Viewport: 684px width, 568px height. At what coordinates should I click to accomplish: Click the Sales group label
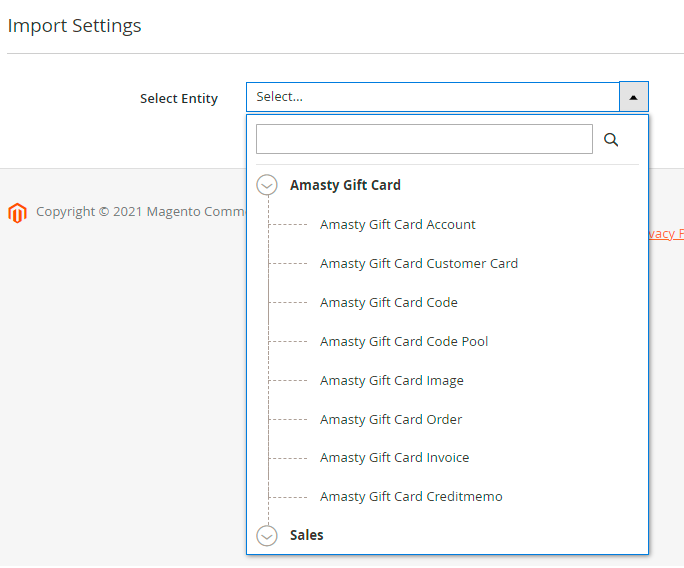[306, 535]
